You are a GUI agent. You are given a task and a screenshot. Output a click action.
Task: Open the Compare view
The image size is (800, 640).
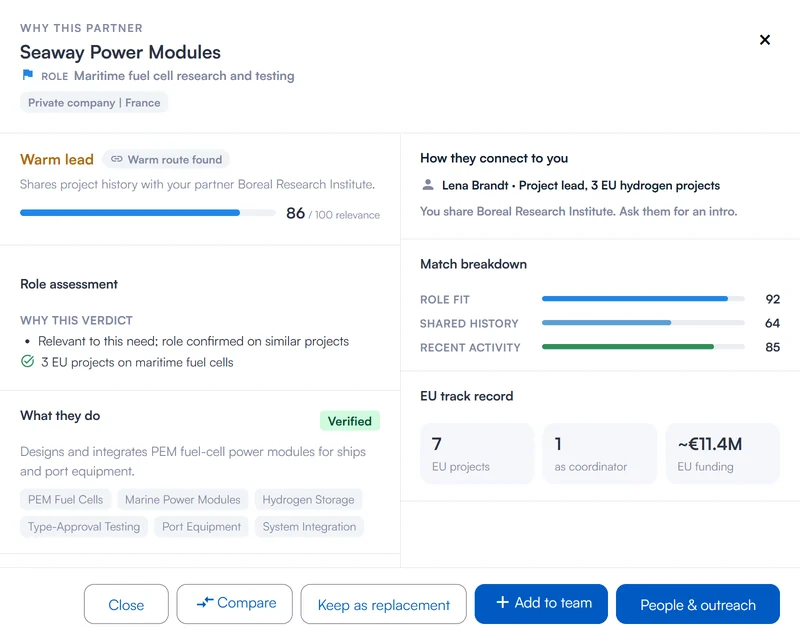235,604
